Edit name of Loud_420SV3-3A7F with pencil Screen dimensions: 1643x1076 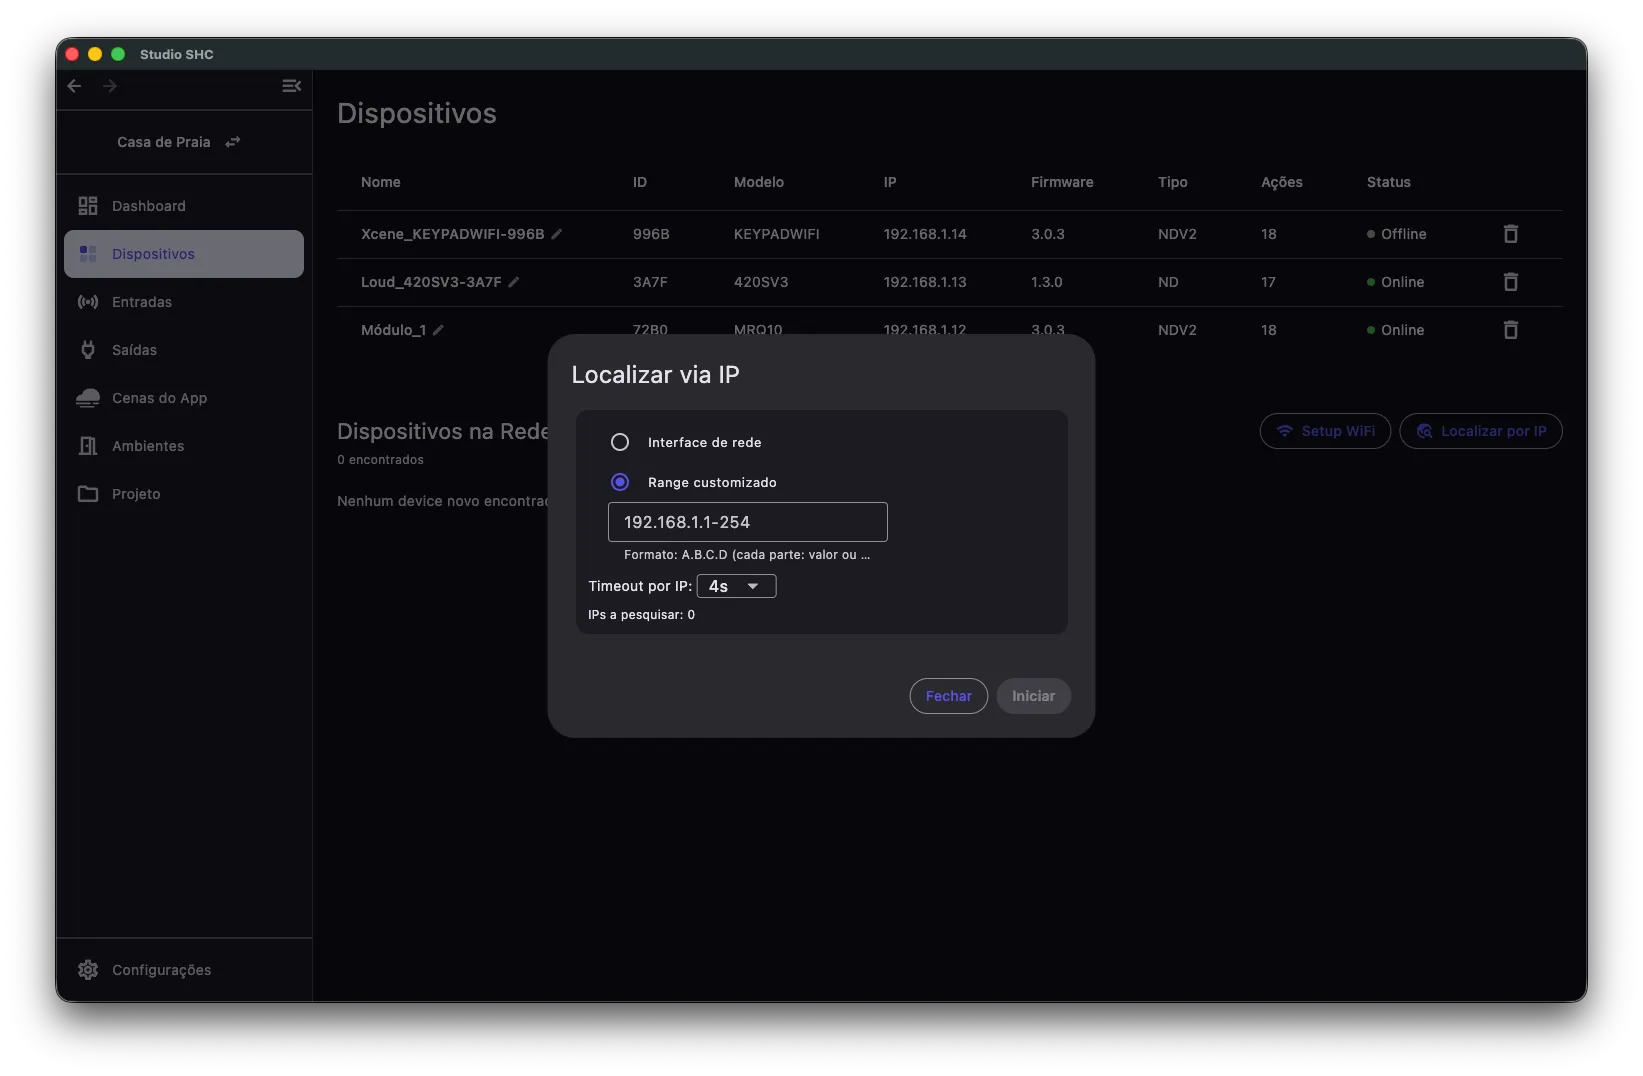pyautogui.click(x=514, y=282)
